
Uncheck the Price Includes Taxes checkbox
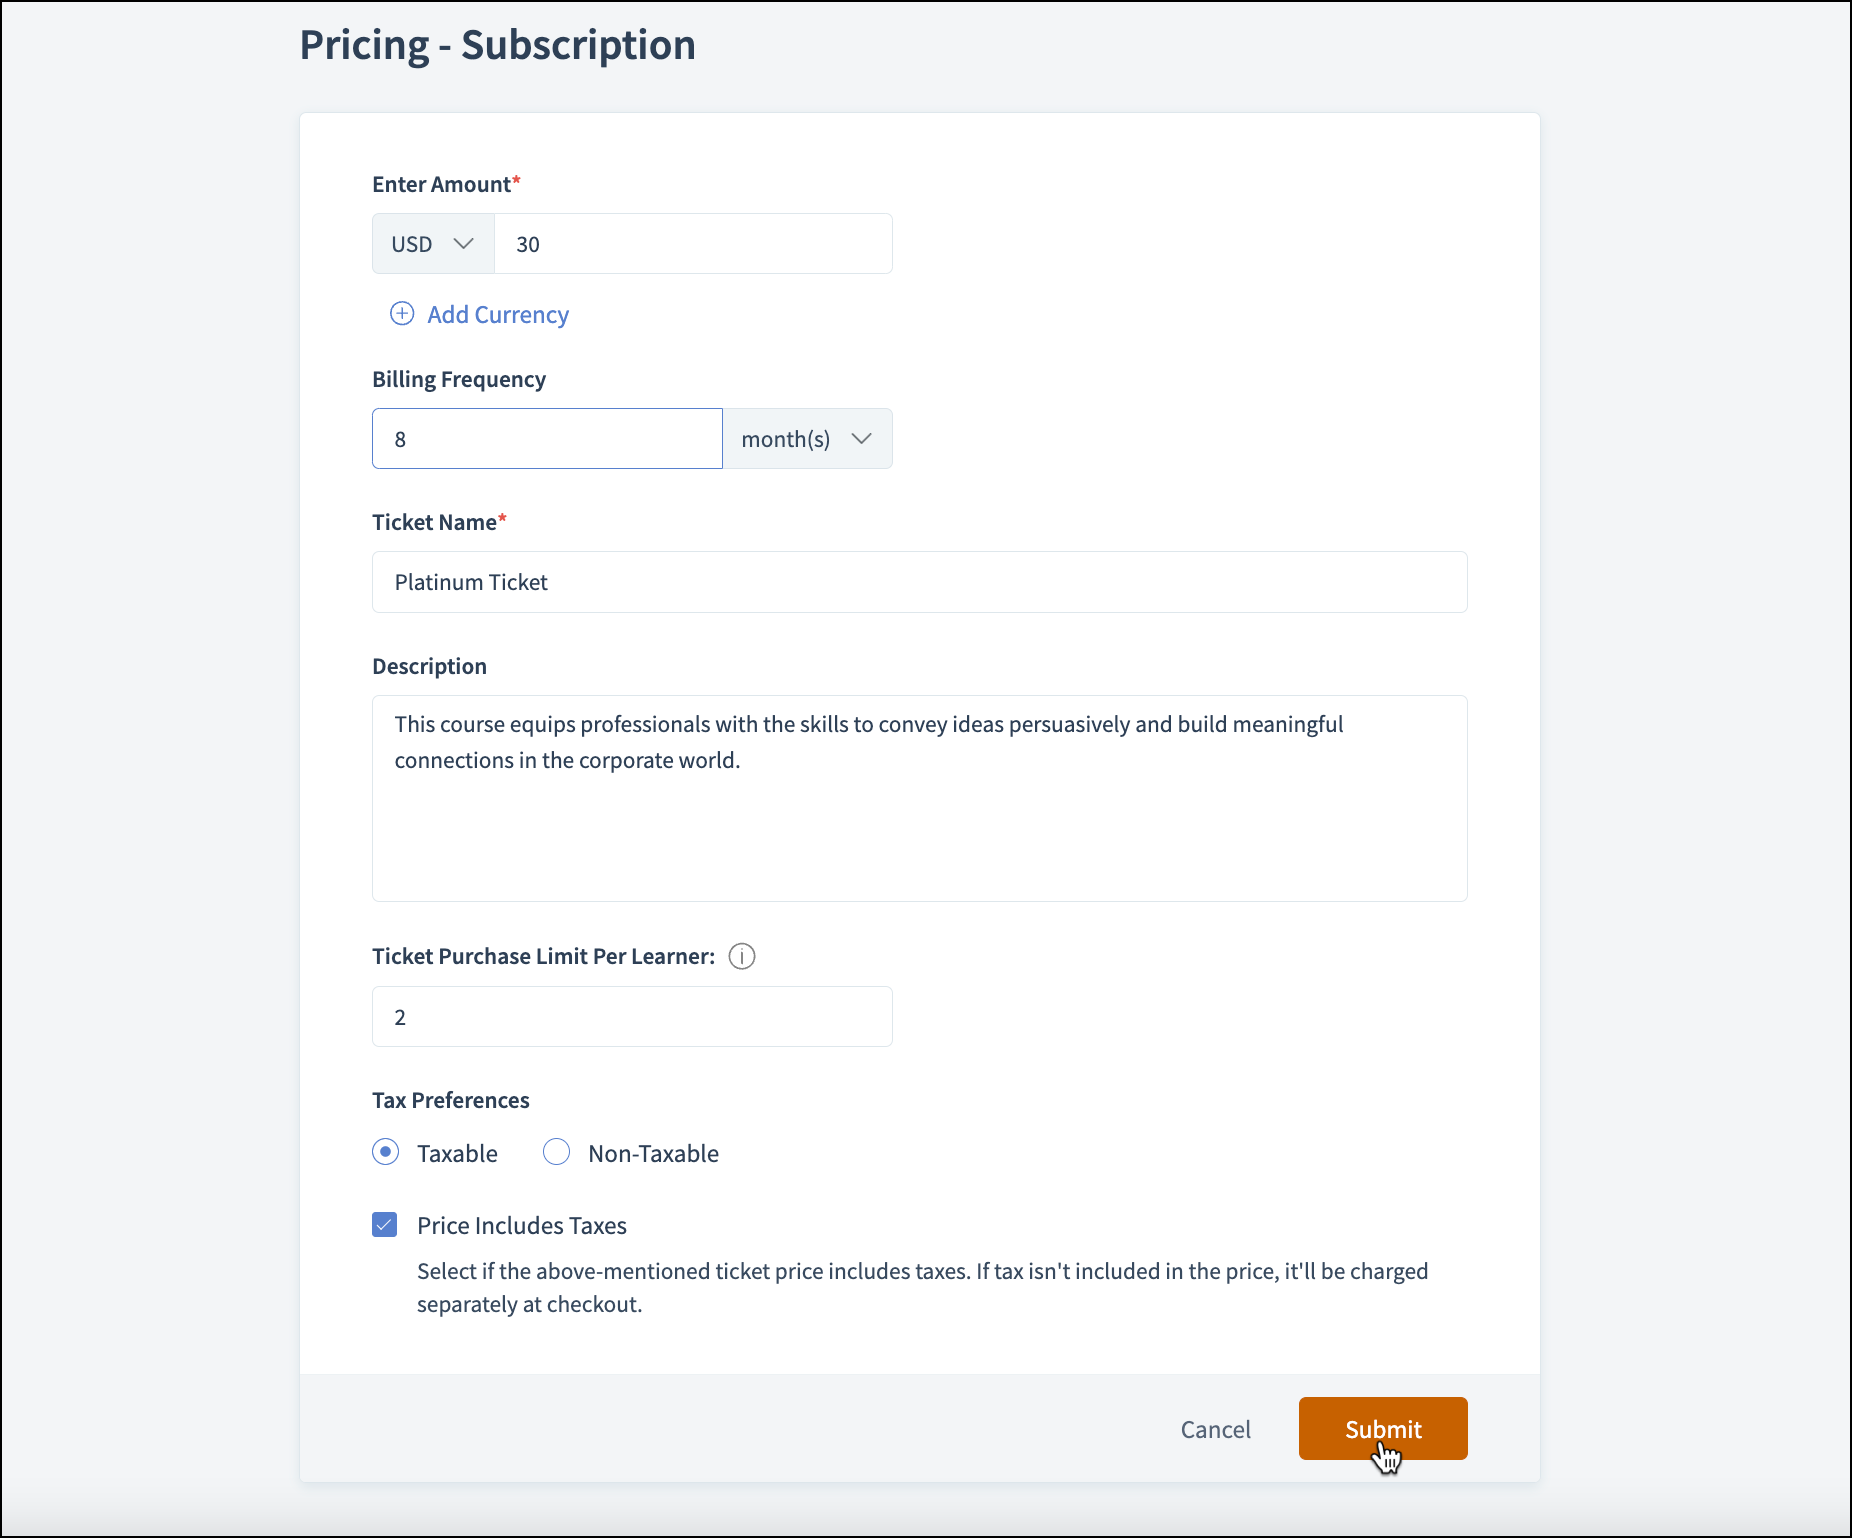[x=385, y=1225]
